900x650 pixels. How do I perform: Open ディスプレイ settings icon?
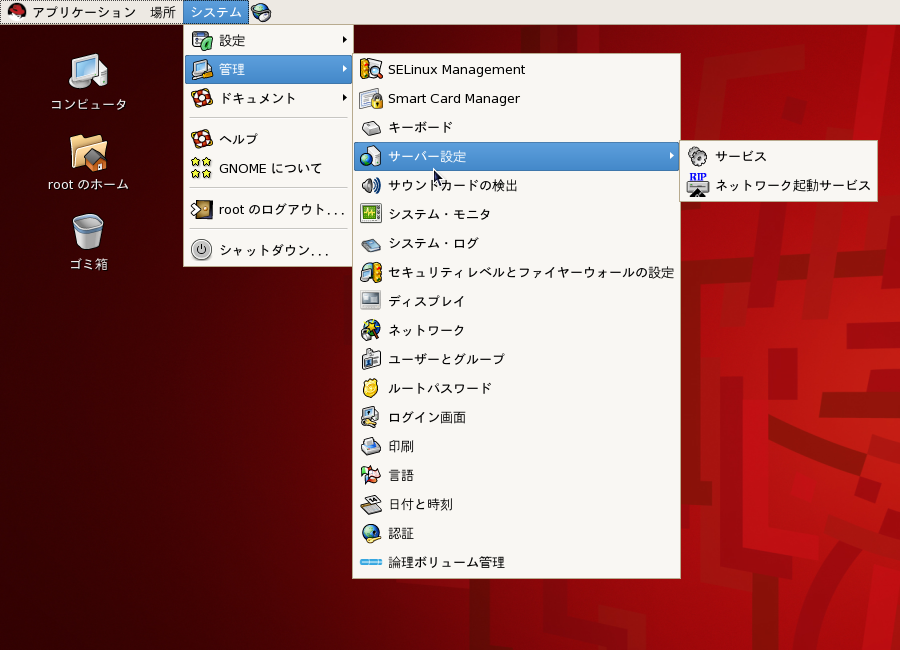point(370,300)
